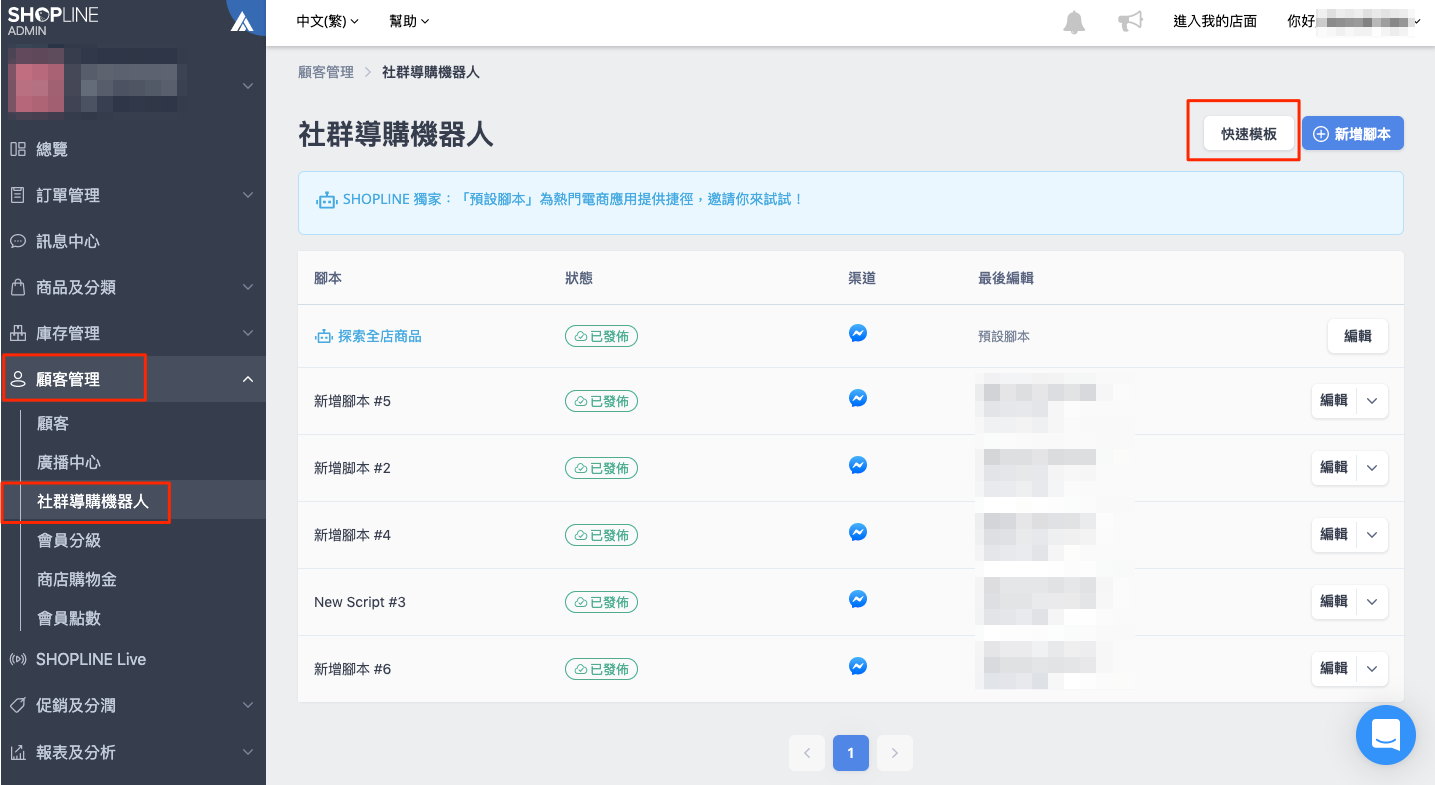Open the 幫助 menu
This screenshot has height=785, width=1435.
coord(408,21)
